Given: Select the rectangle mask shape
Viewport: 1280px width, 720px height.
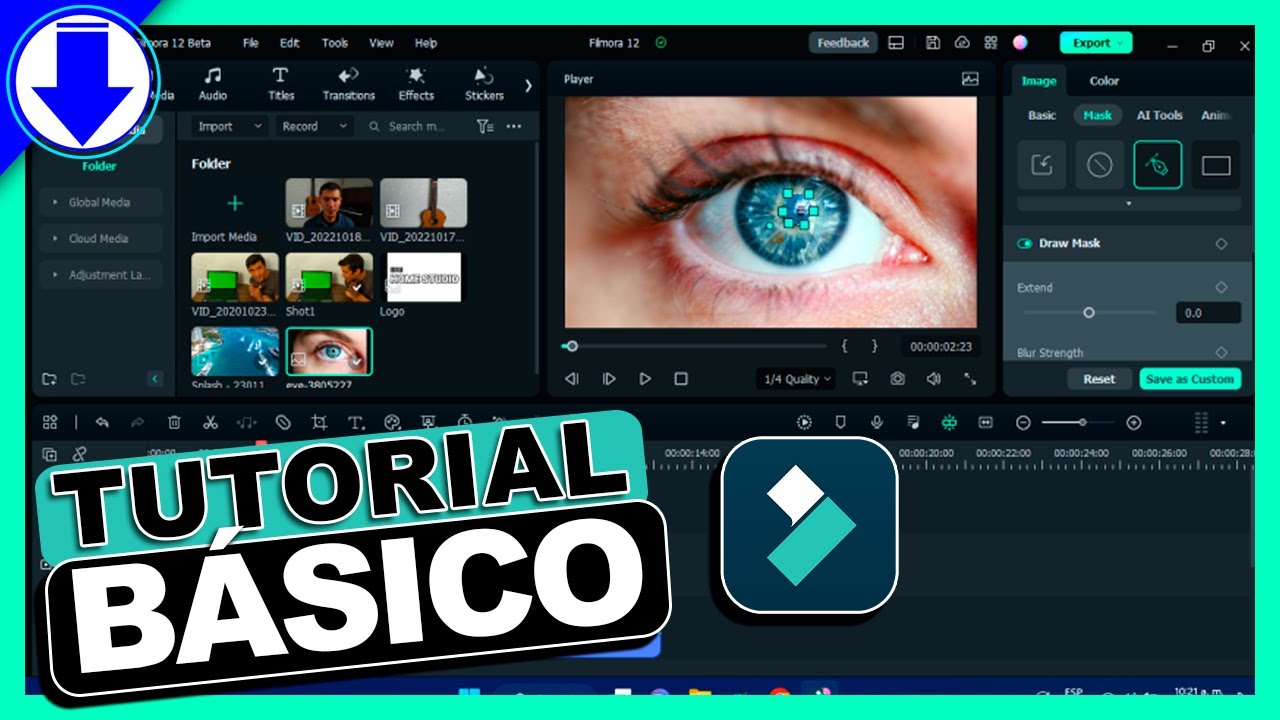Looking at the screenshot, I should [x=1216, y=165].
